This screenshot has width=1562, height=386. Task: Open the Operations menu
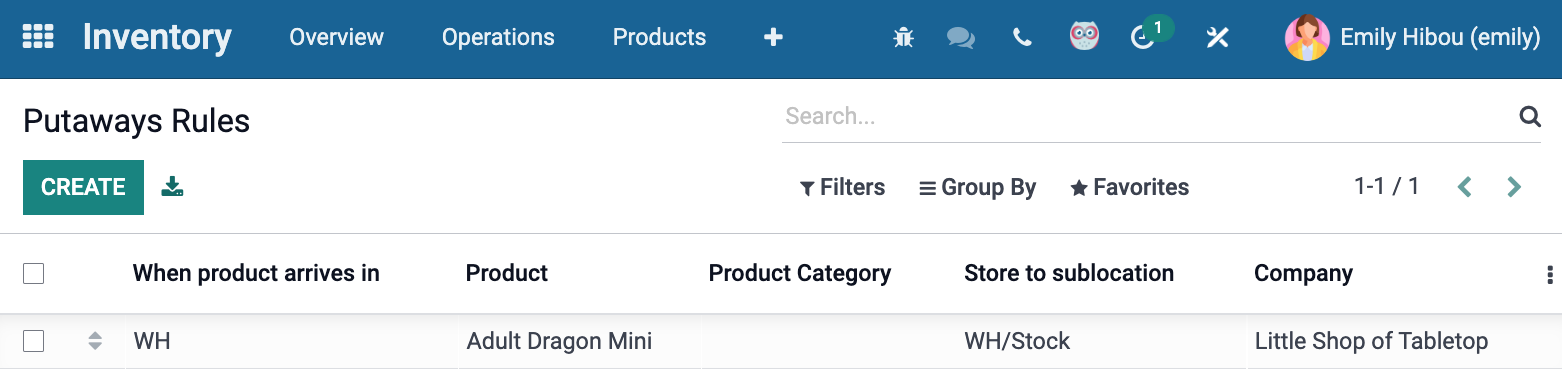coord(498,37)
